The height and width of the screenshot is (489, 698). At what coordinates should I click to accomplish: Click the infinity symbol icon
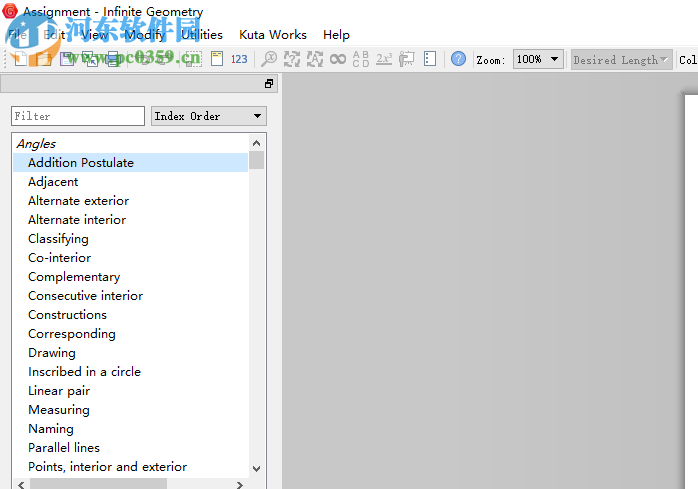click(x=338, y=59)
